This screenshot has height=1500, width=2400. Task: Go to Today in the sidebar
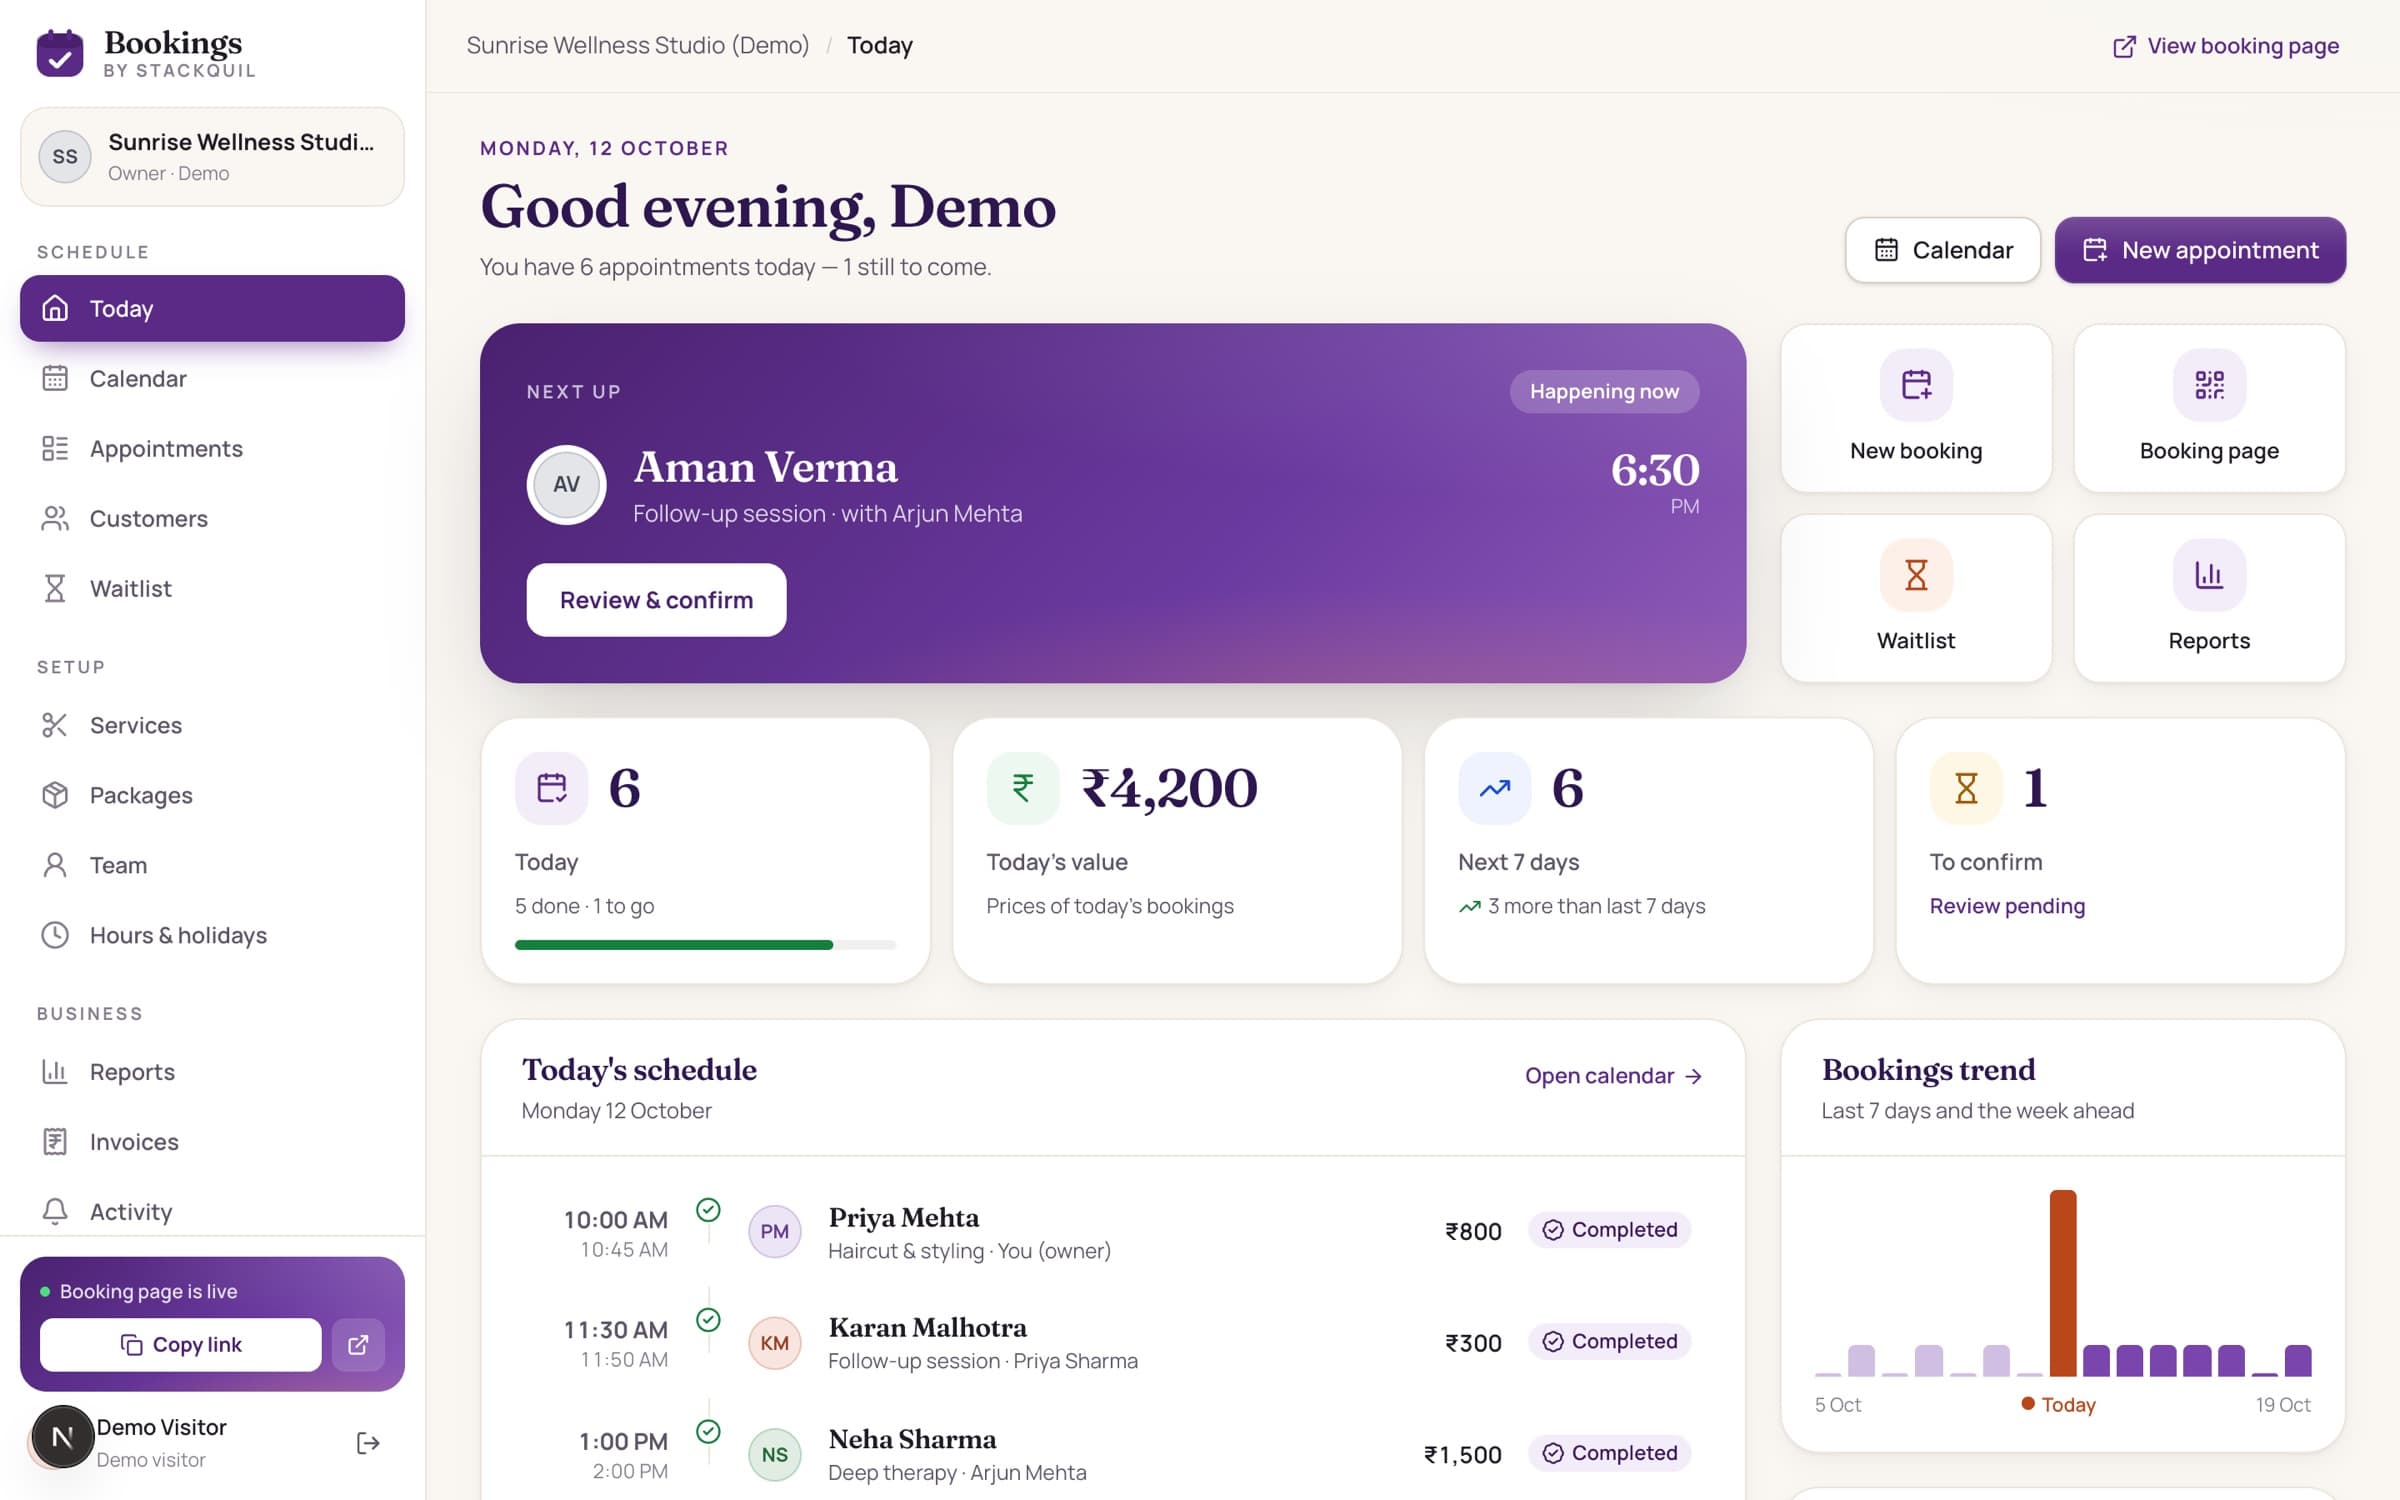click(x=212, y=309)
